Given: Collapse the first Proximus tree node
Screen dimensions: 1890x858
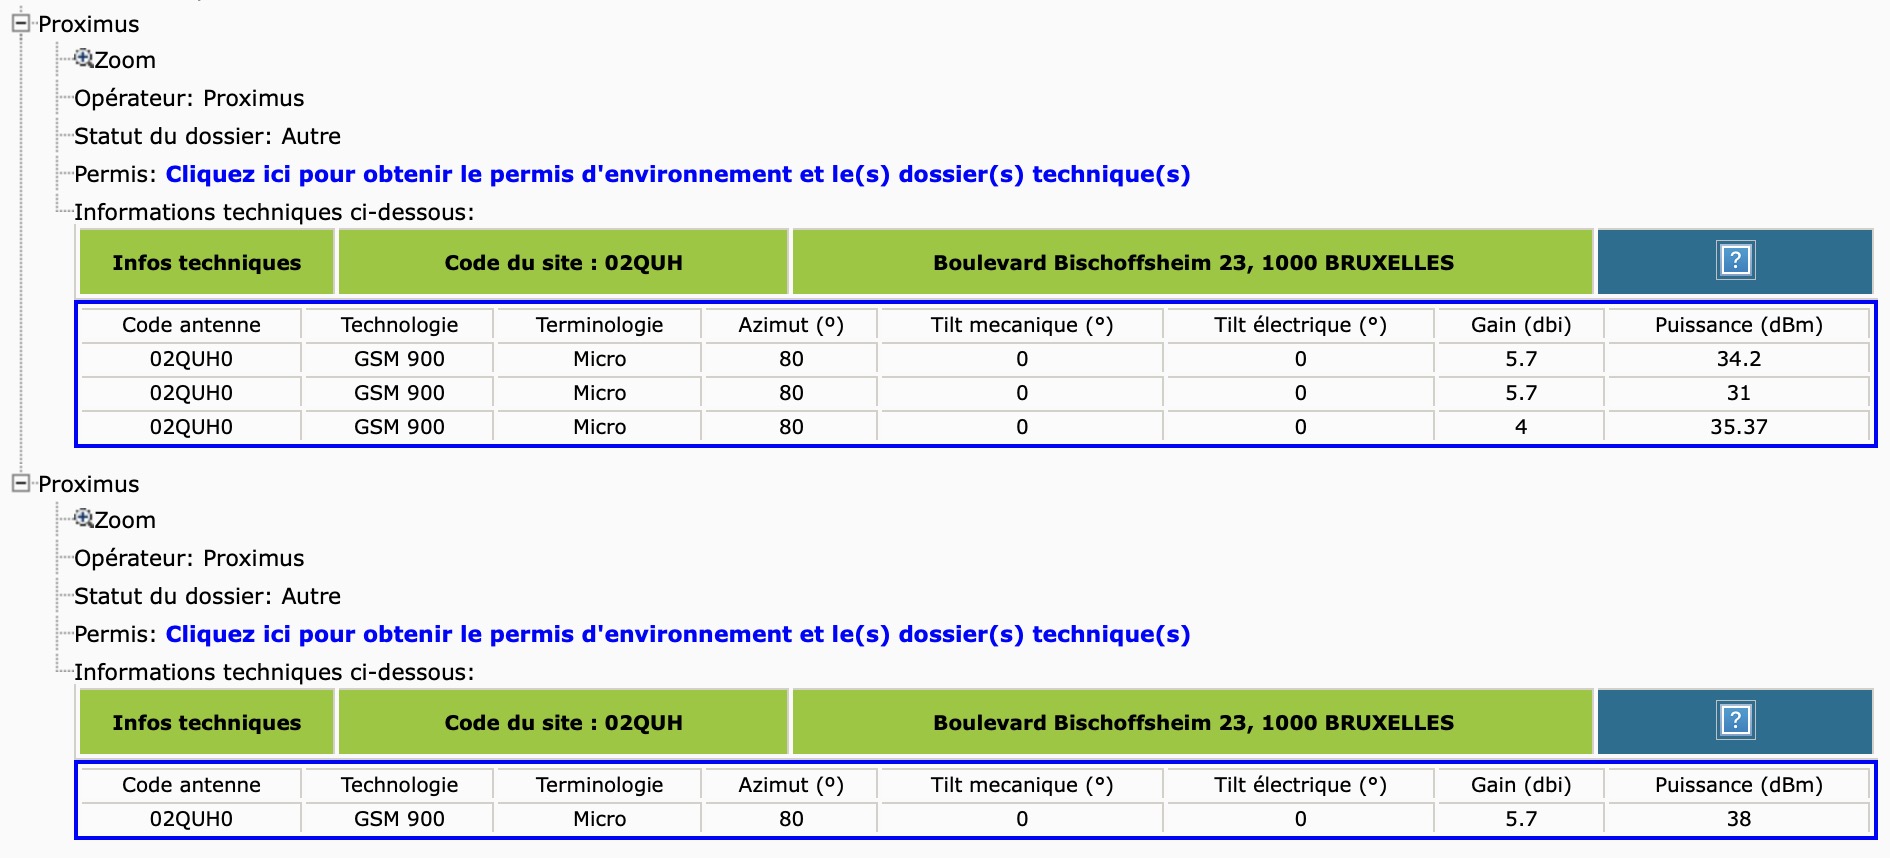Looking at the screenshot, I should coord(21,23).
